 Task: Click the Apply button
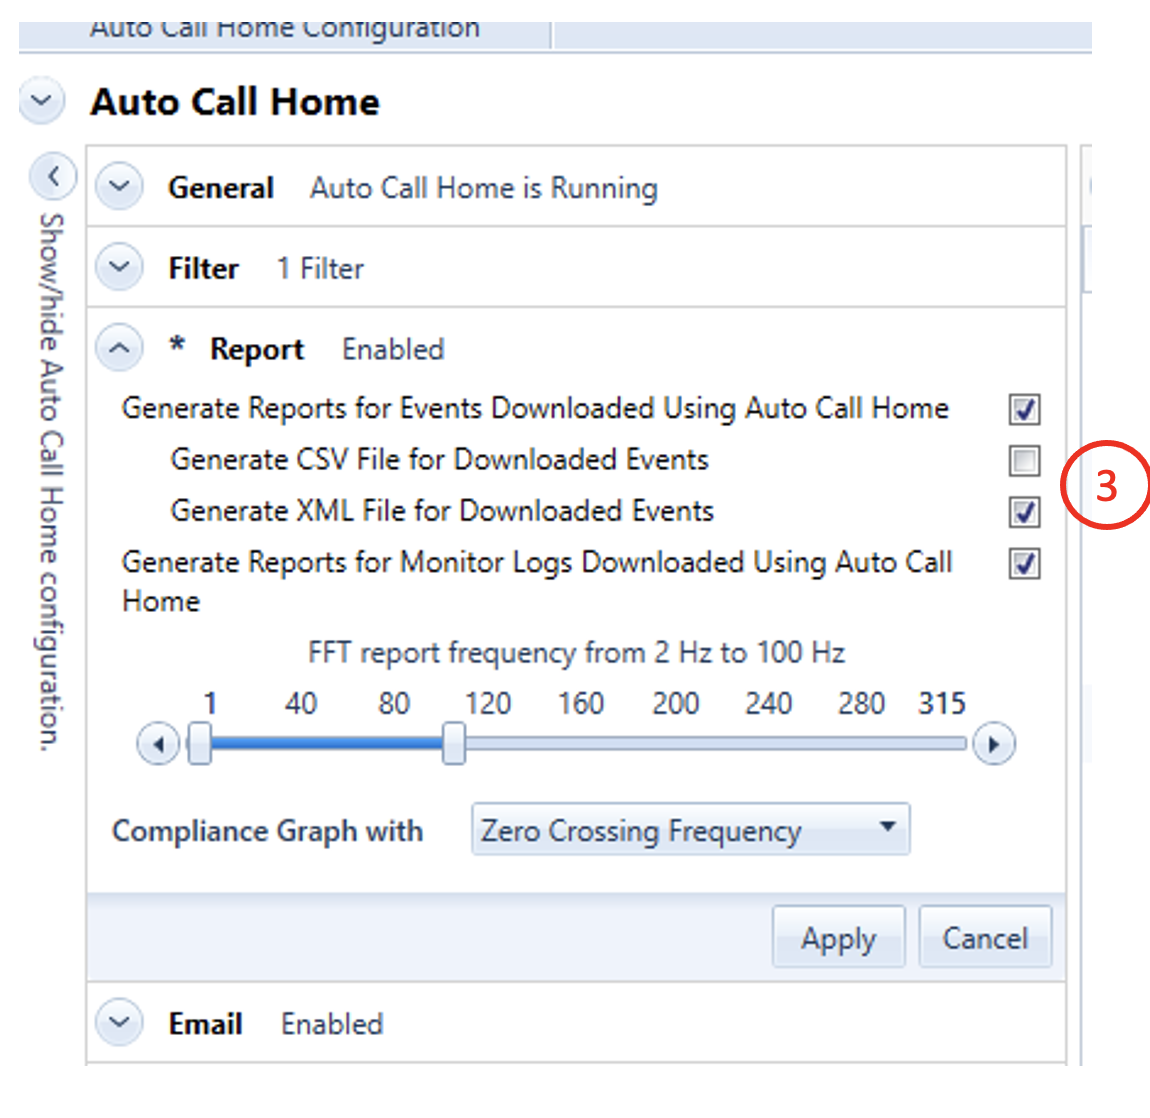[838, 937]
